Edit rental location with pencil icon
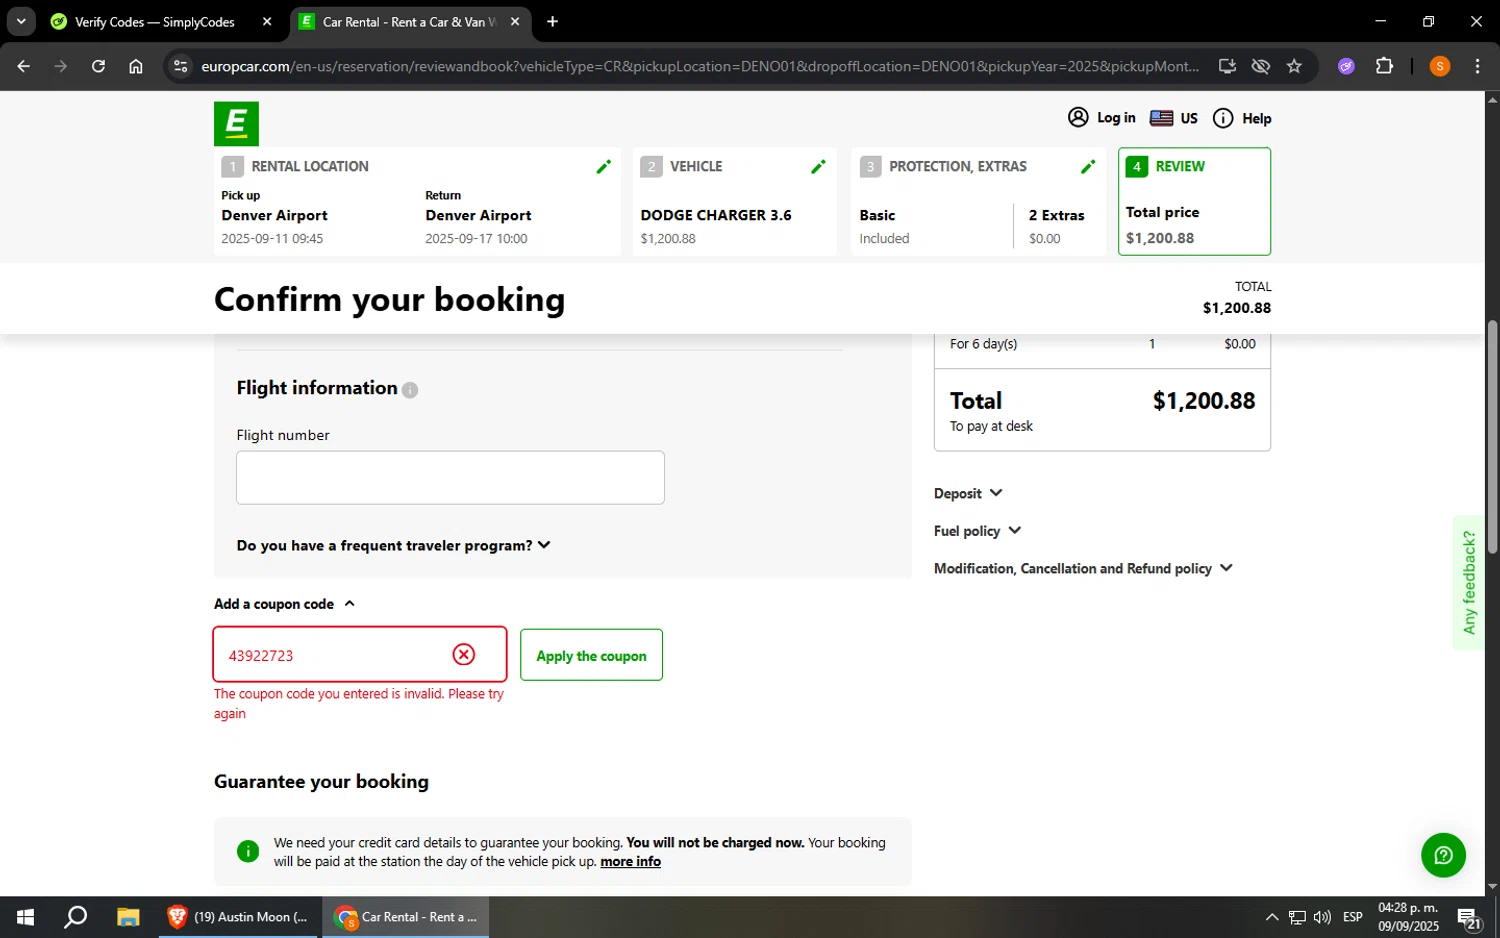Screen dimensions: 1500x938 (603, 167)
